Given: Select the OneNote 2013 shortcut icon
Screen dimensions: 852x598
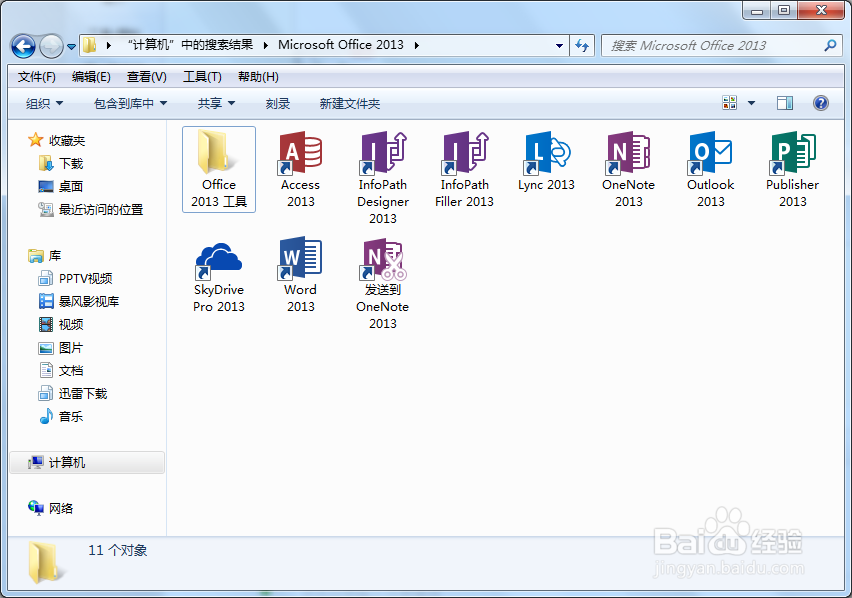Looking at the screenshot, I should tap(629, 153).
